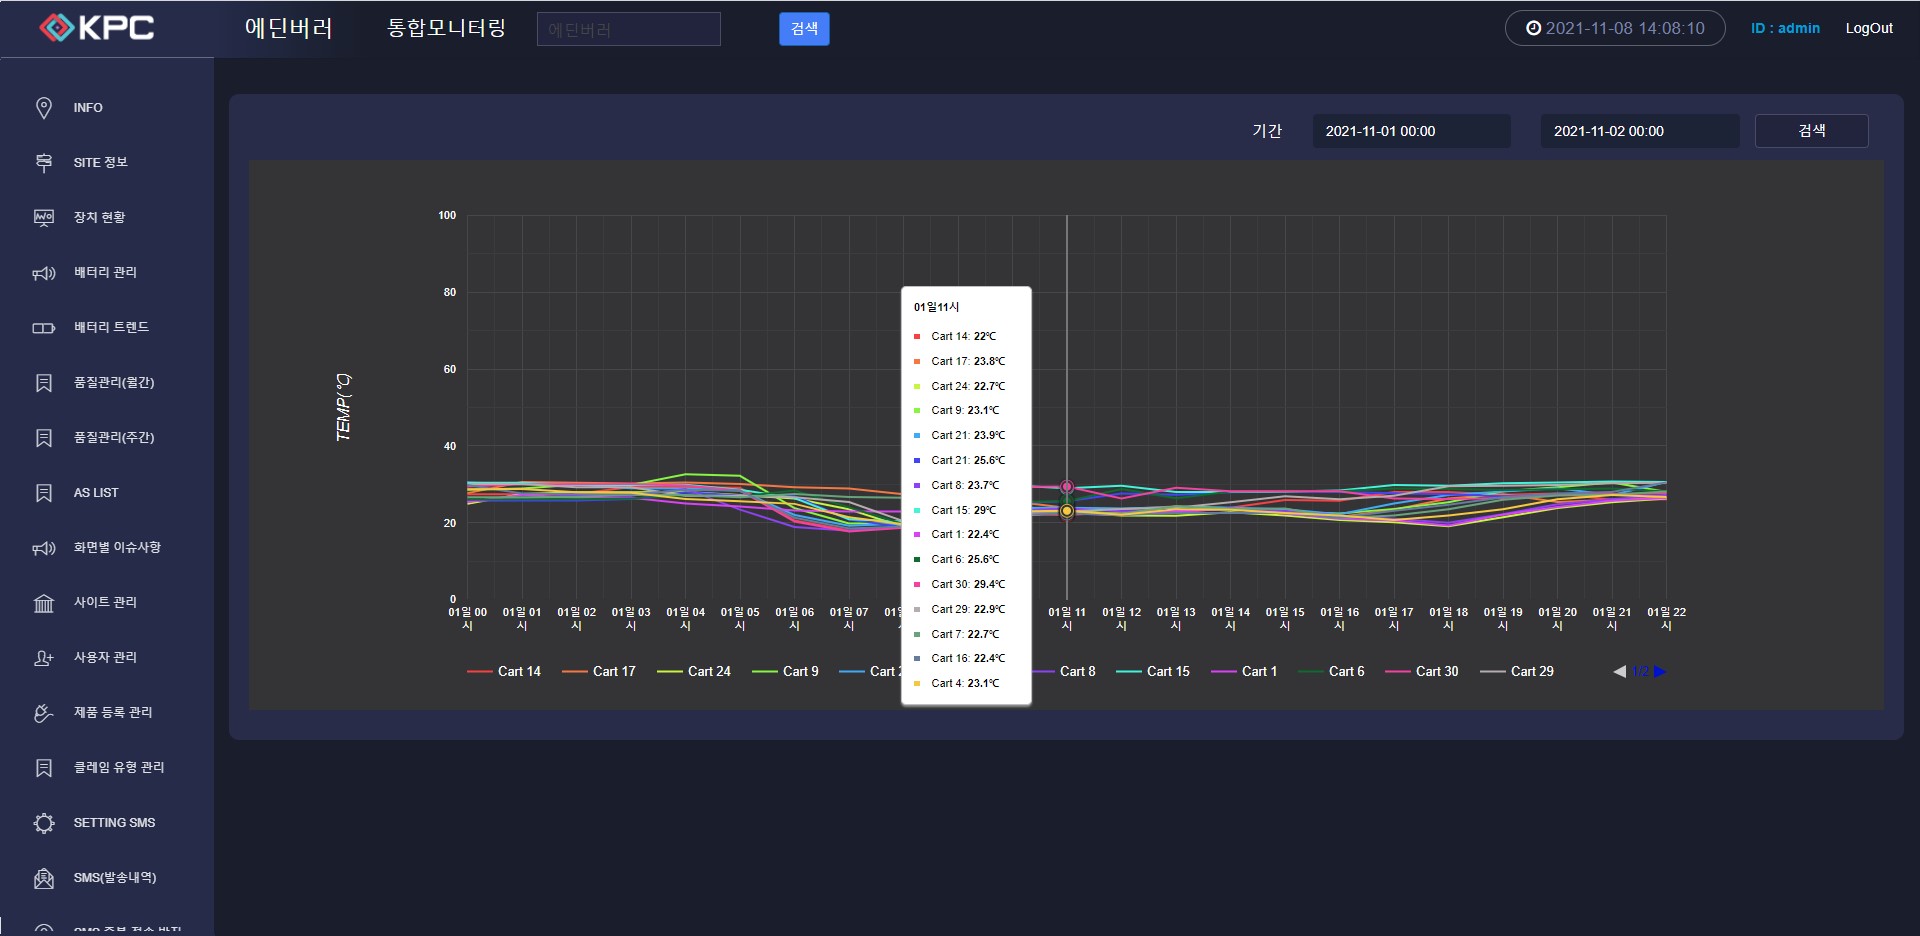Go to previous legend page arrow
Viewport: 1920px width, 936px height.
pyautogui.click(x=1619, y=672)
